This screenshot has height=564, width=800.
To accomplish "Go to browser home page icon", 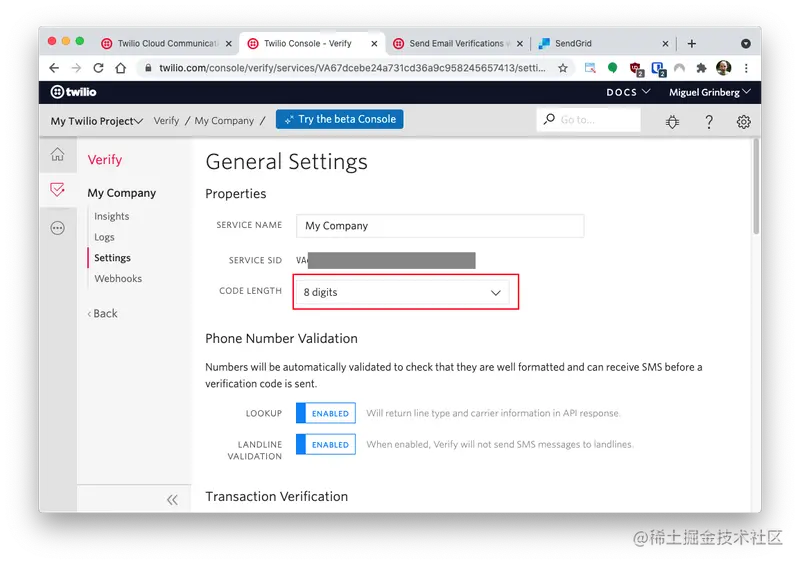I will click(120, 68).
